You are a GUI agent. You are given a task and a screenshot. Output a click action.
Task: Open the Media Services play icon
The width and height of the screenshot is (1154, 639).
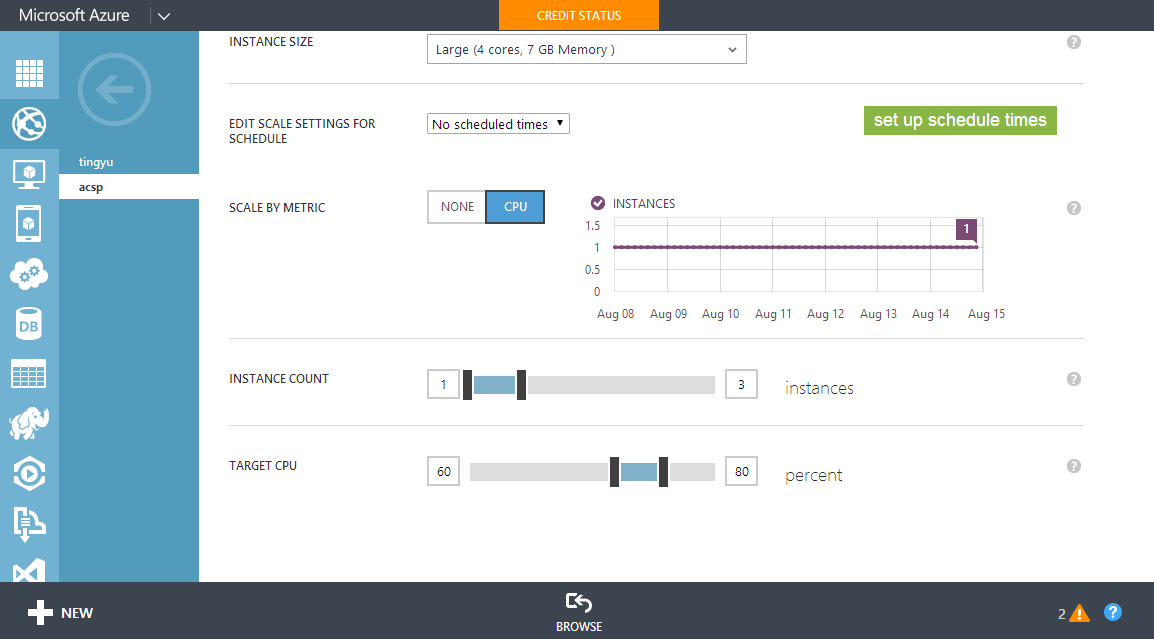tap(29, 473)
